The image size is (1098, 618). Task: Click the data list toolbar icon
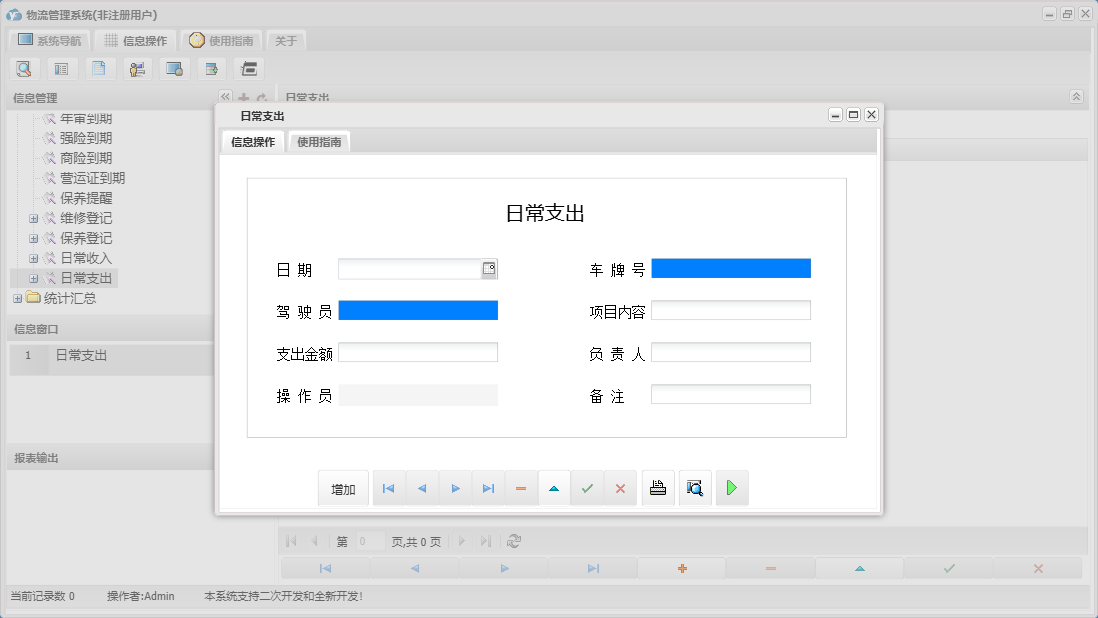click(x=62, y=68)
